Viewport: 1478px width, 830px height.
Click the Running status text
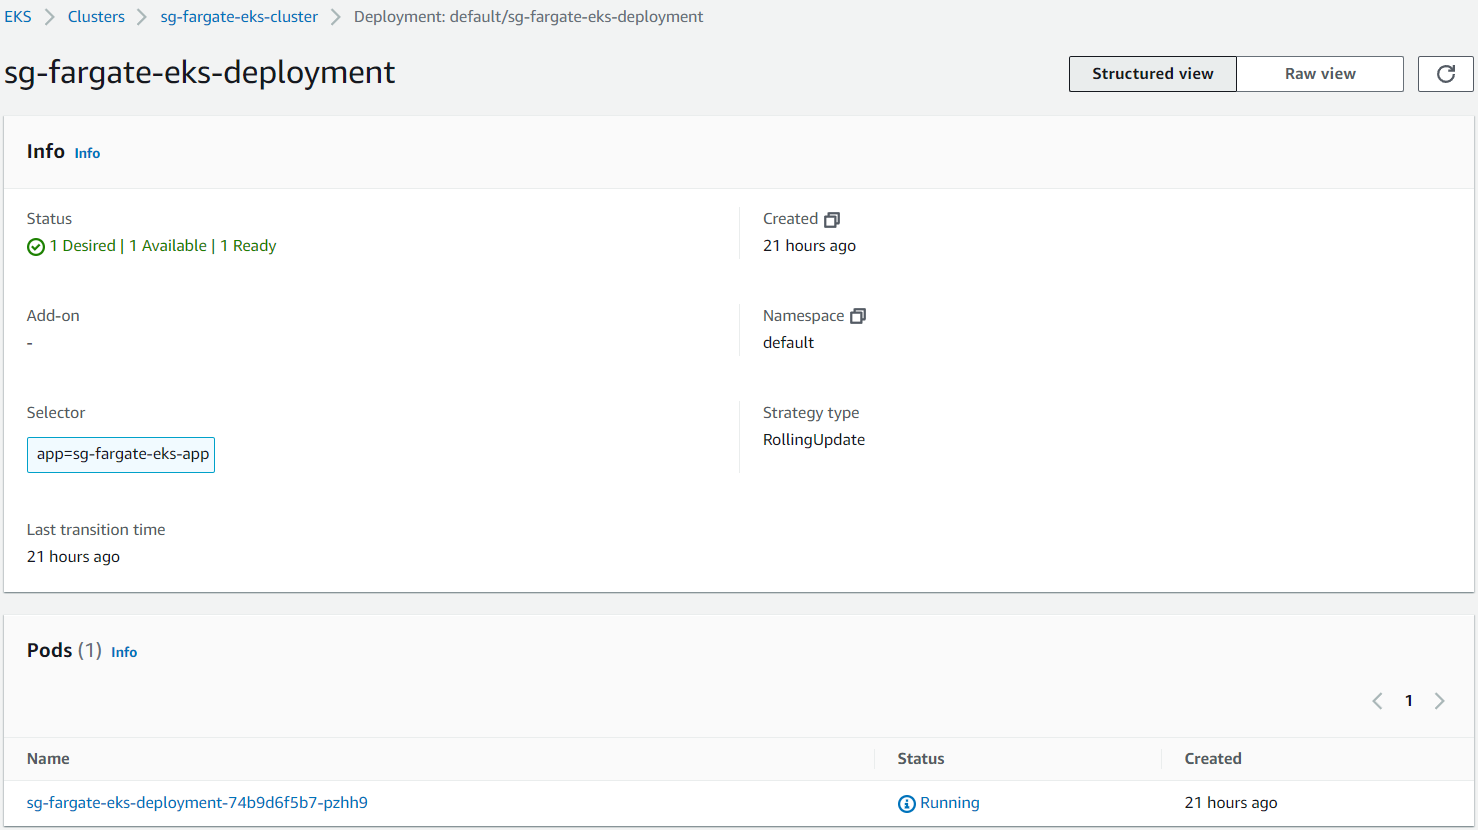pyautogui.click(x=950, y=803)
